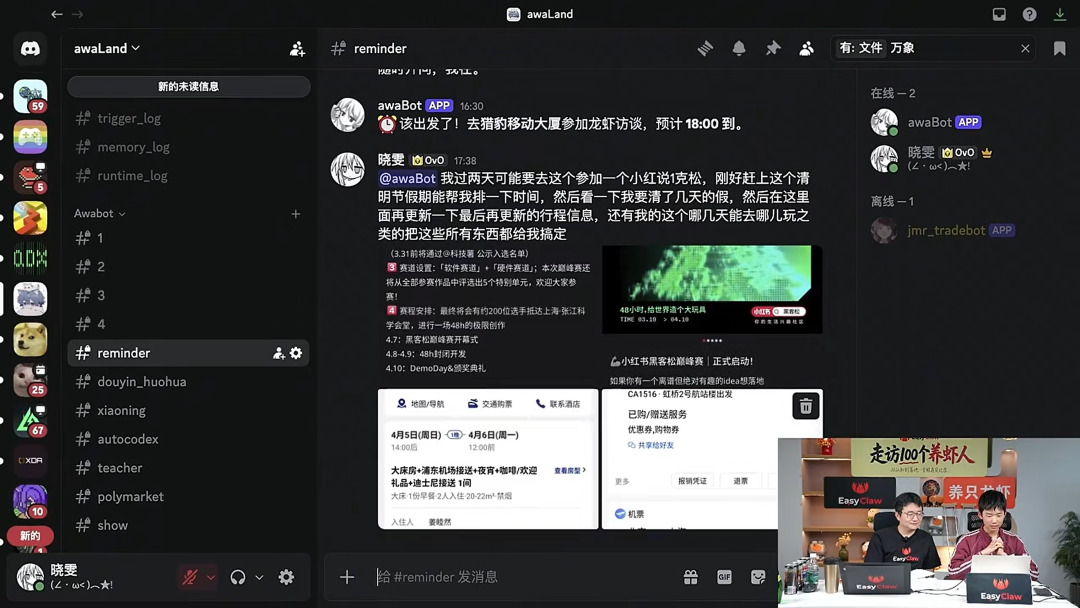Click the new unread messages banner

click(x=189, y=87)
